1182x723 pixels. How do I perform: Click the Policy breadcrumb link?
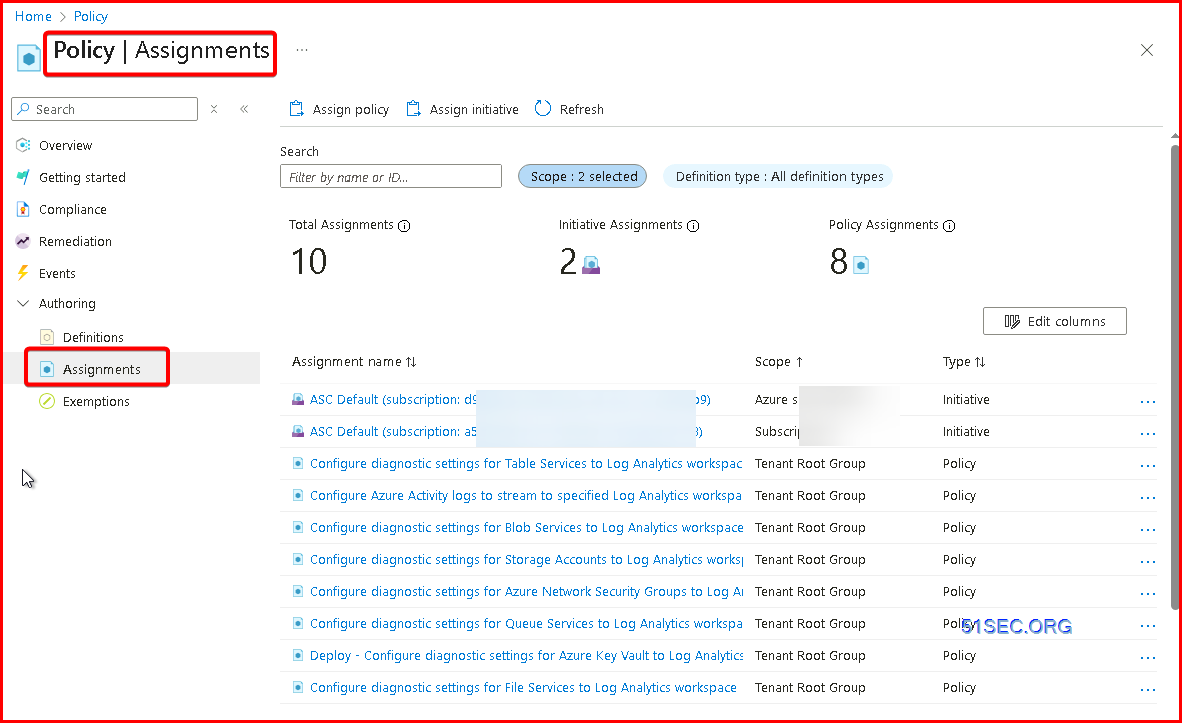pos(90,17)
